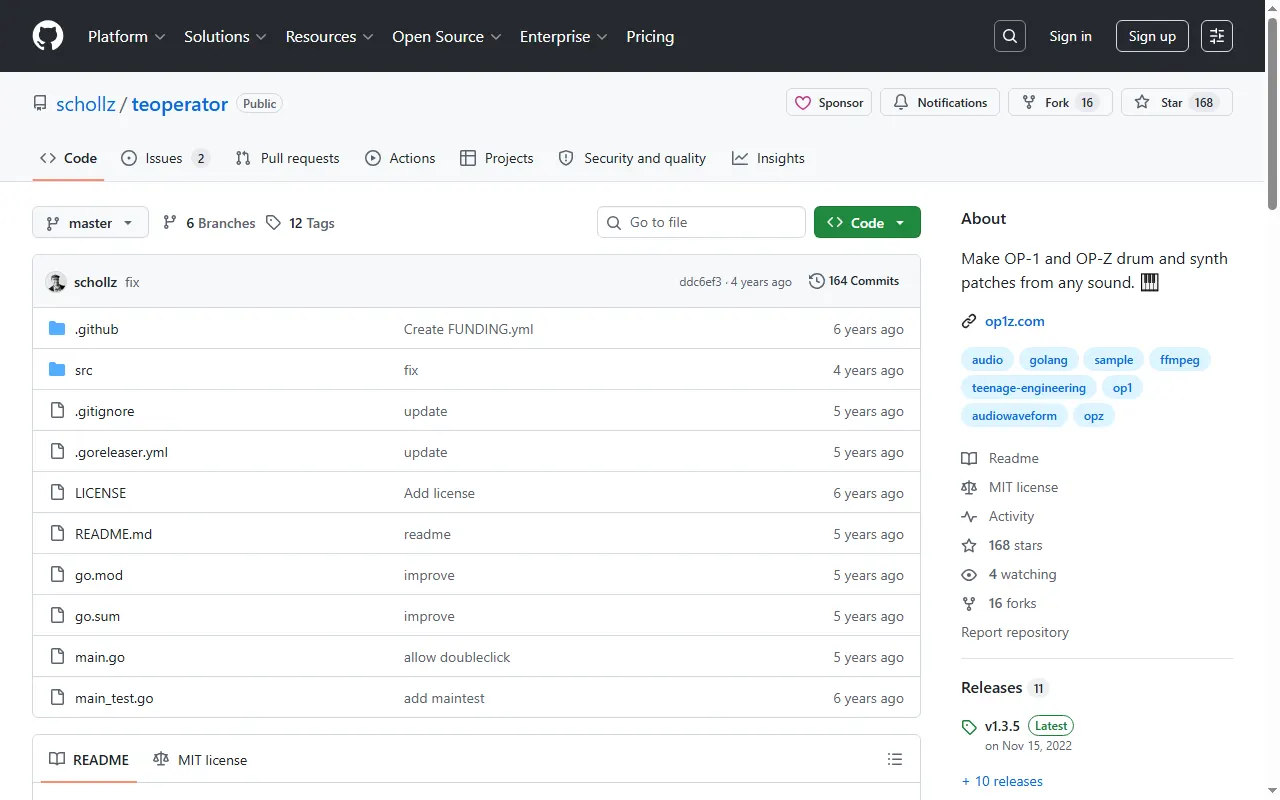Screen dimensions: 1280x800
Task: Expand the Platform menu
Action: click(x=126, y=36)
